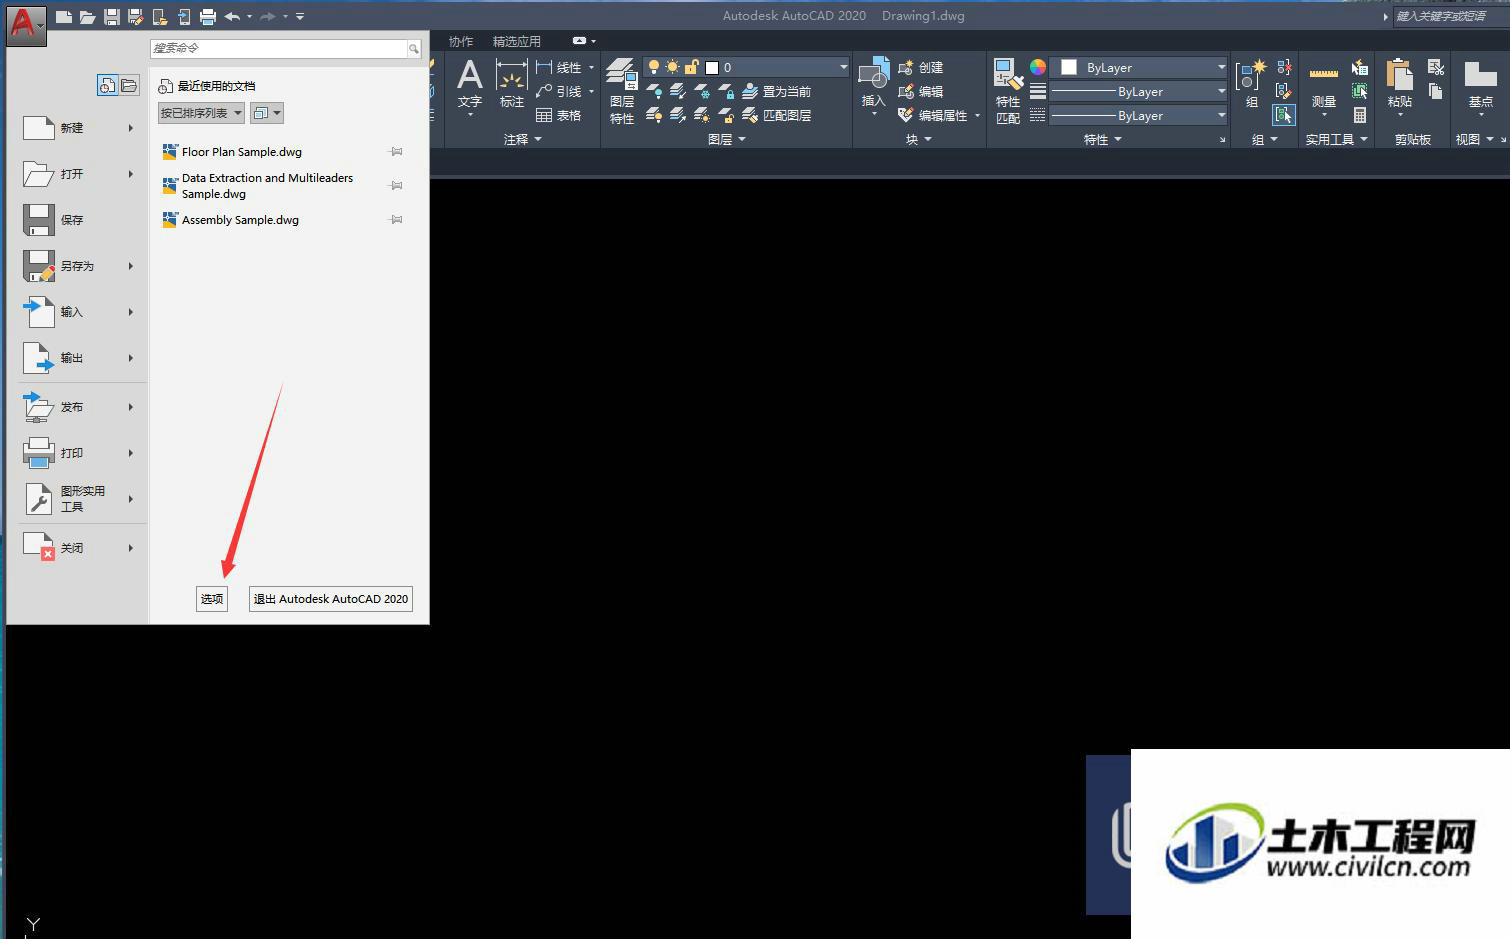
Task: Click Save icon in quick access toolbar
Action: [112, 16]
